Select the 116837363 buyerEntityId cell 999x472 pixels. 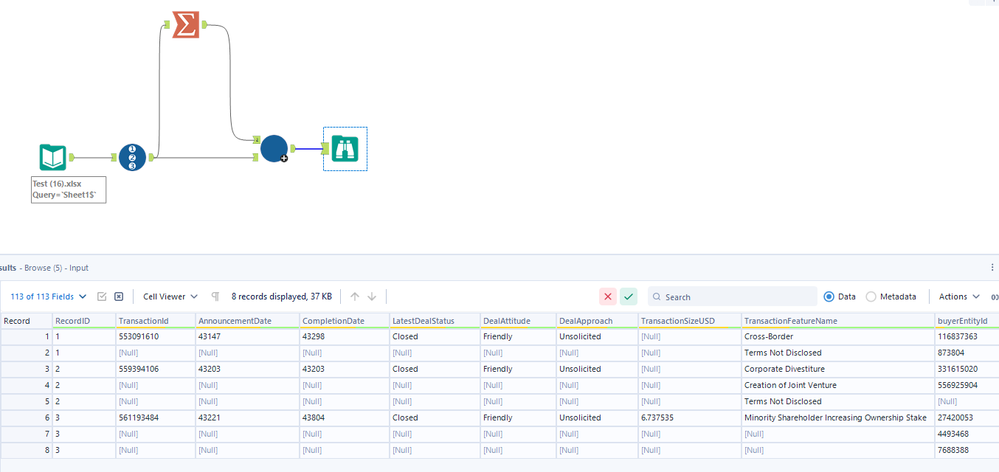967,336
